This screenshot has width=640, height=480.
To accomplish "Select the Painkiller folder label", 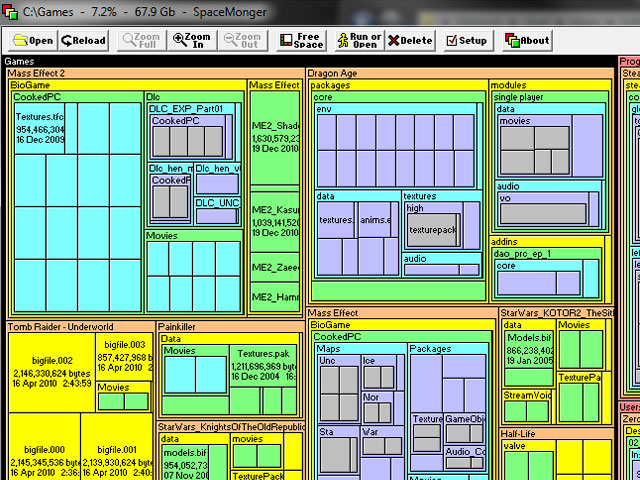I will click(x=176, y=327).
